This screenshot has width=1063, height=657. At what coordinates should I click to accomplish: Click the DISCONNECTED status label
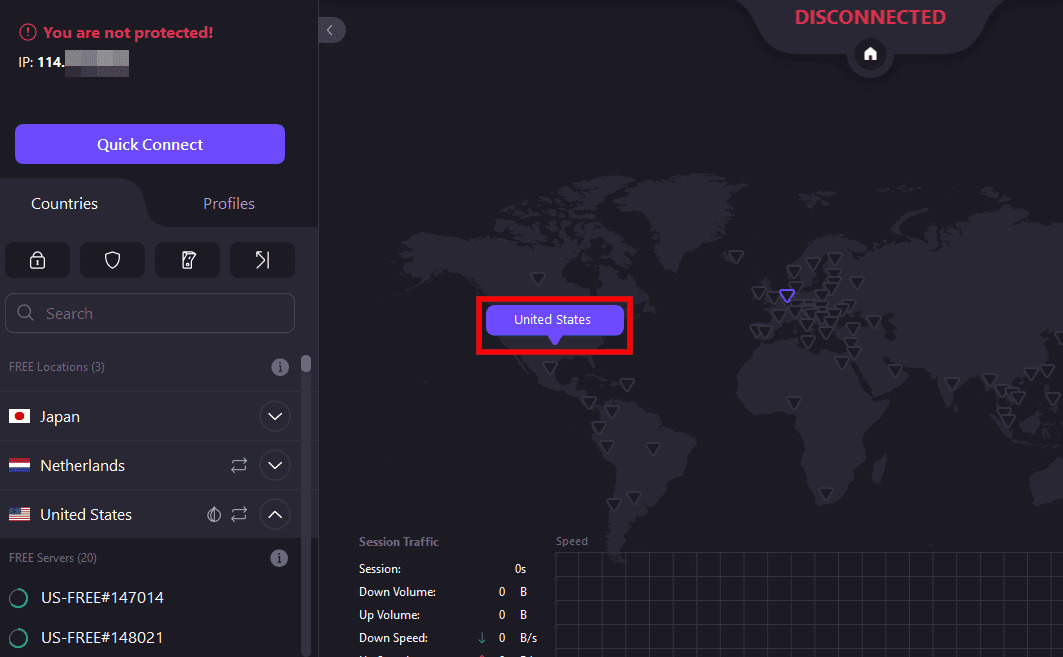pos(870,18)
